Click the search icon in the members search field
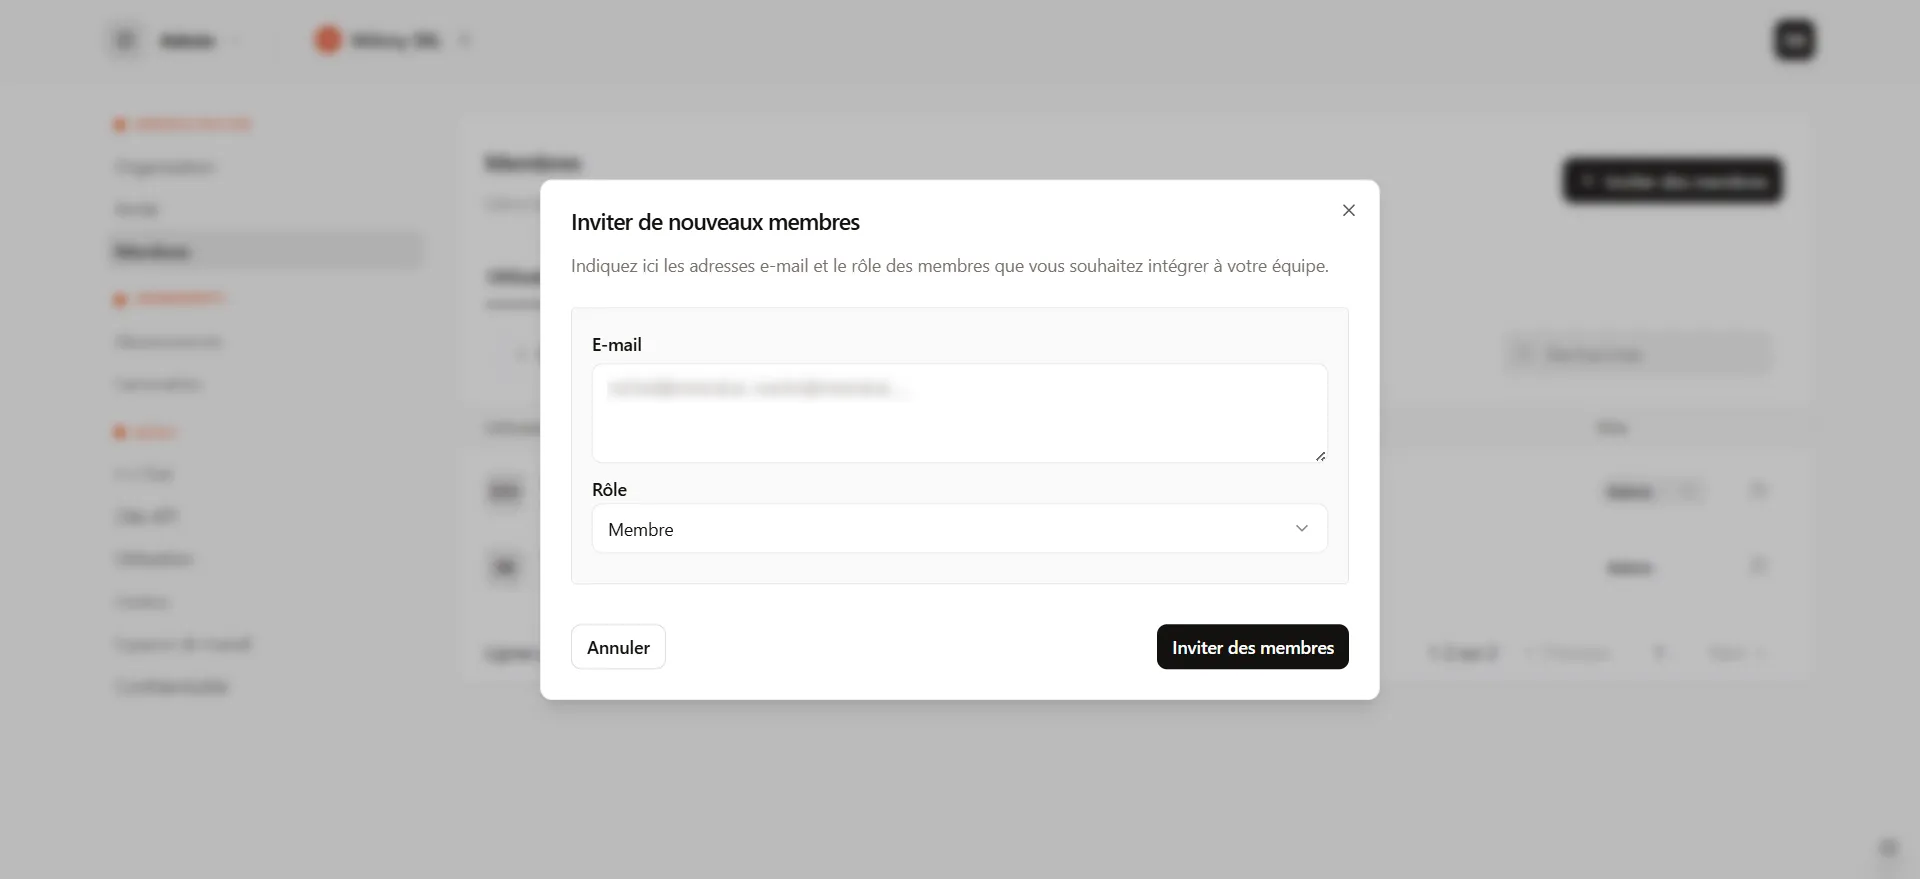 [x=1524, y=354]
